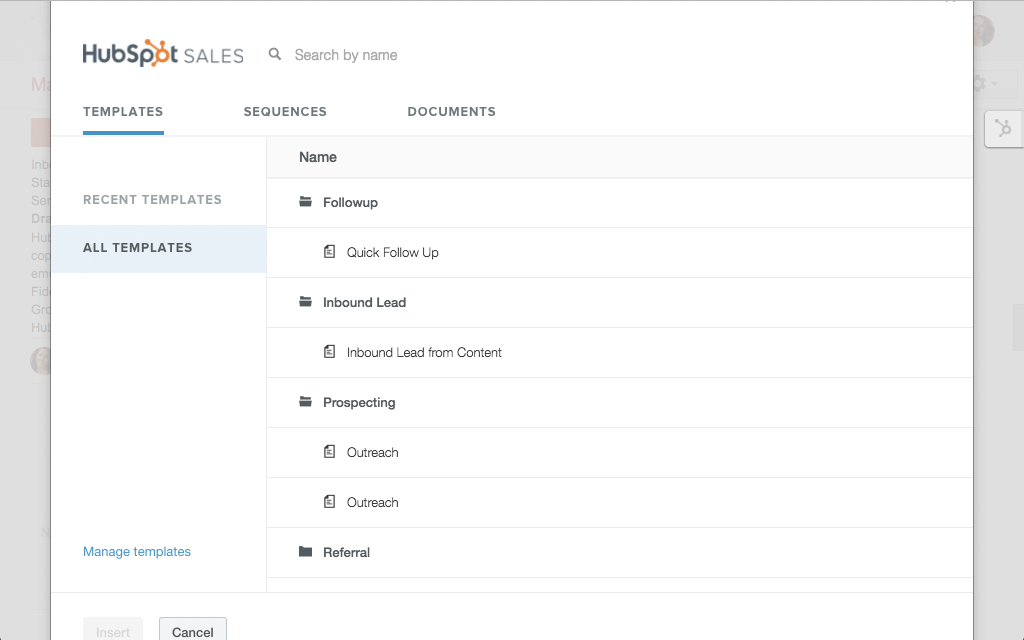This screenshot has height=640, width=1024.
Task: Click the disabled Insert button
Action: pyautogui.click(x=113, y=630)
